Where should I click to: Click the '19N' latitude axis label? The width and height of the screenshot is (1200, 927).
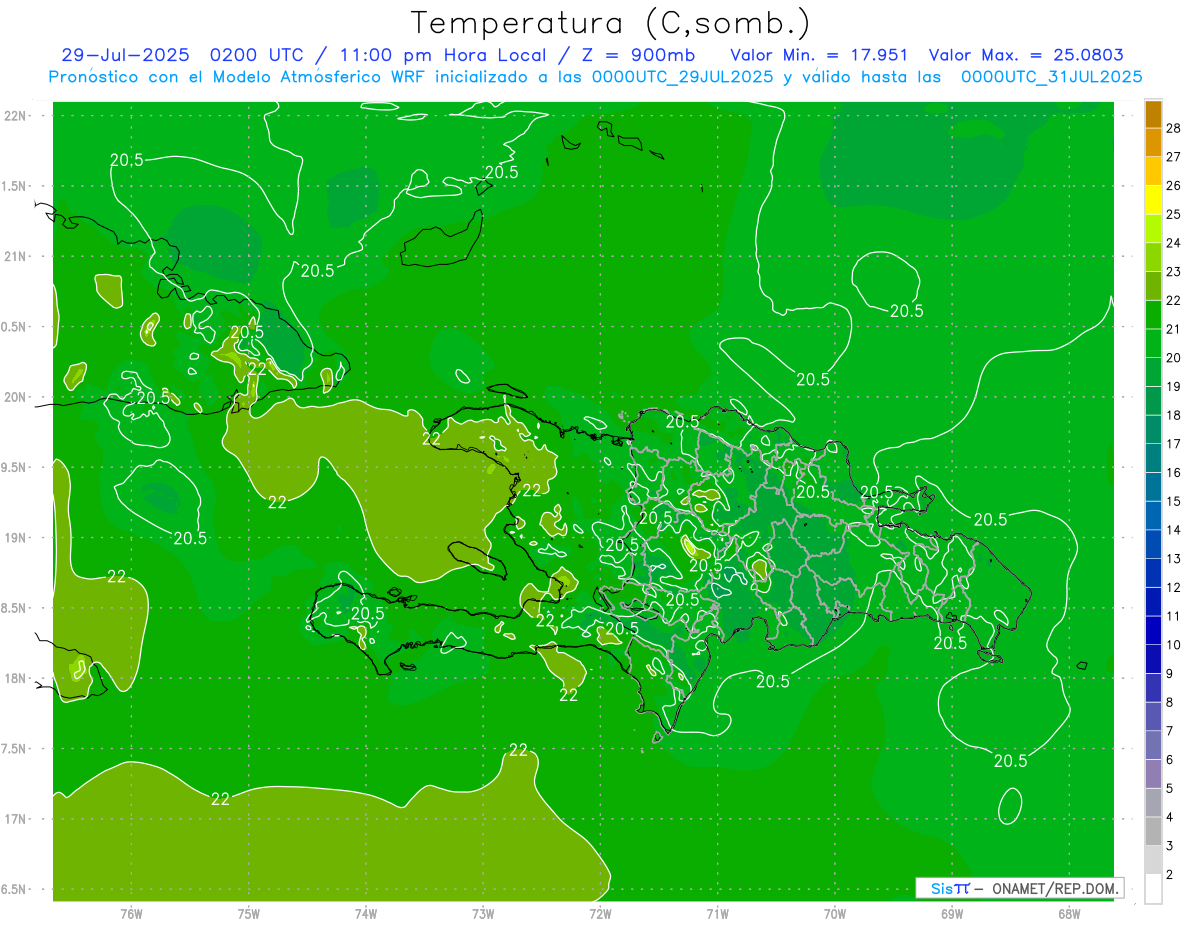pyautogui.click(x=16, y=538)
